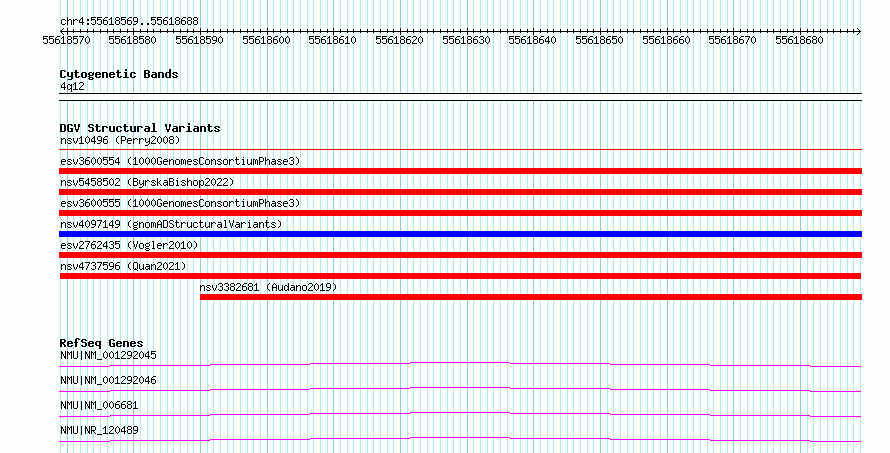Select ruler position 55618650

coord(599,40)
